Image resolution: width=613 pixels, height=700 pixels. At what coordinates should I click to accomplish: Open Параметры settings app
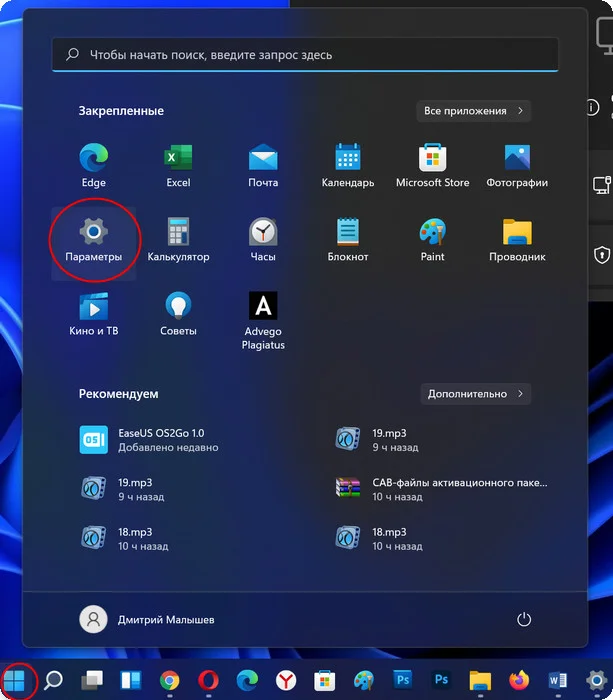93,239
